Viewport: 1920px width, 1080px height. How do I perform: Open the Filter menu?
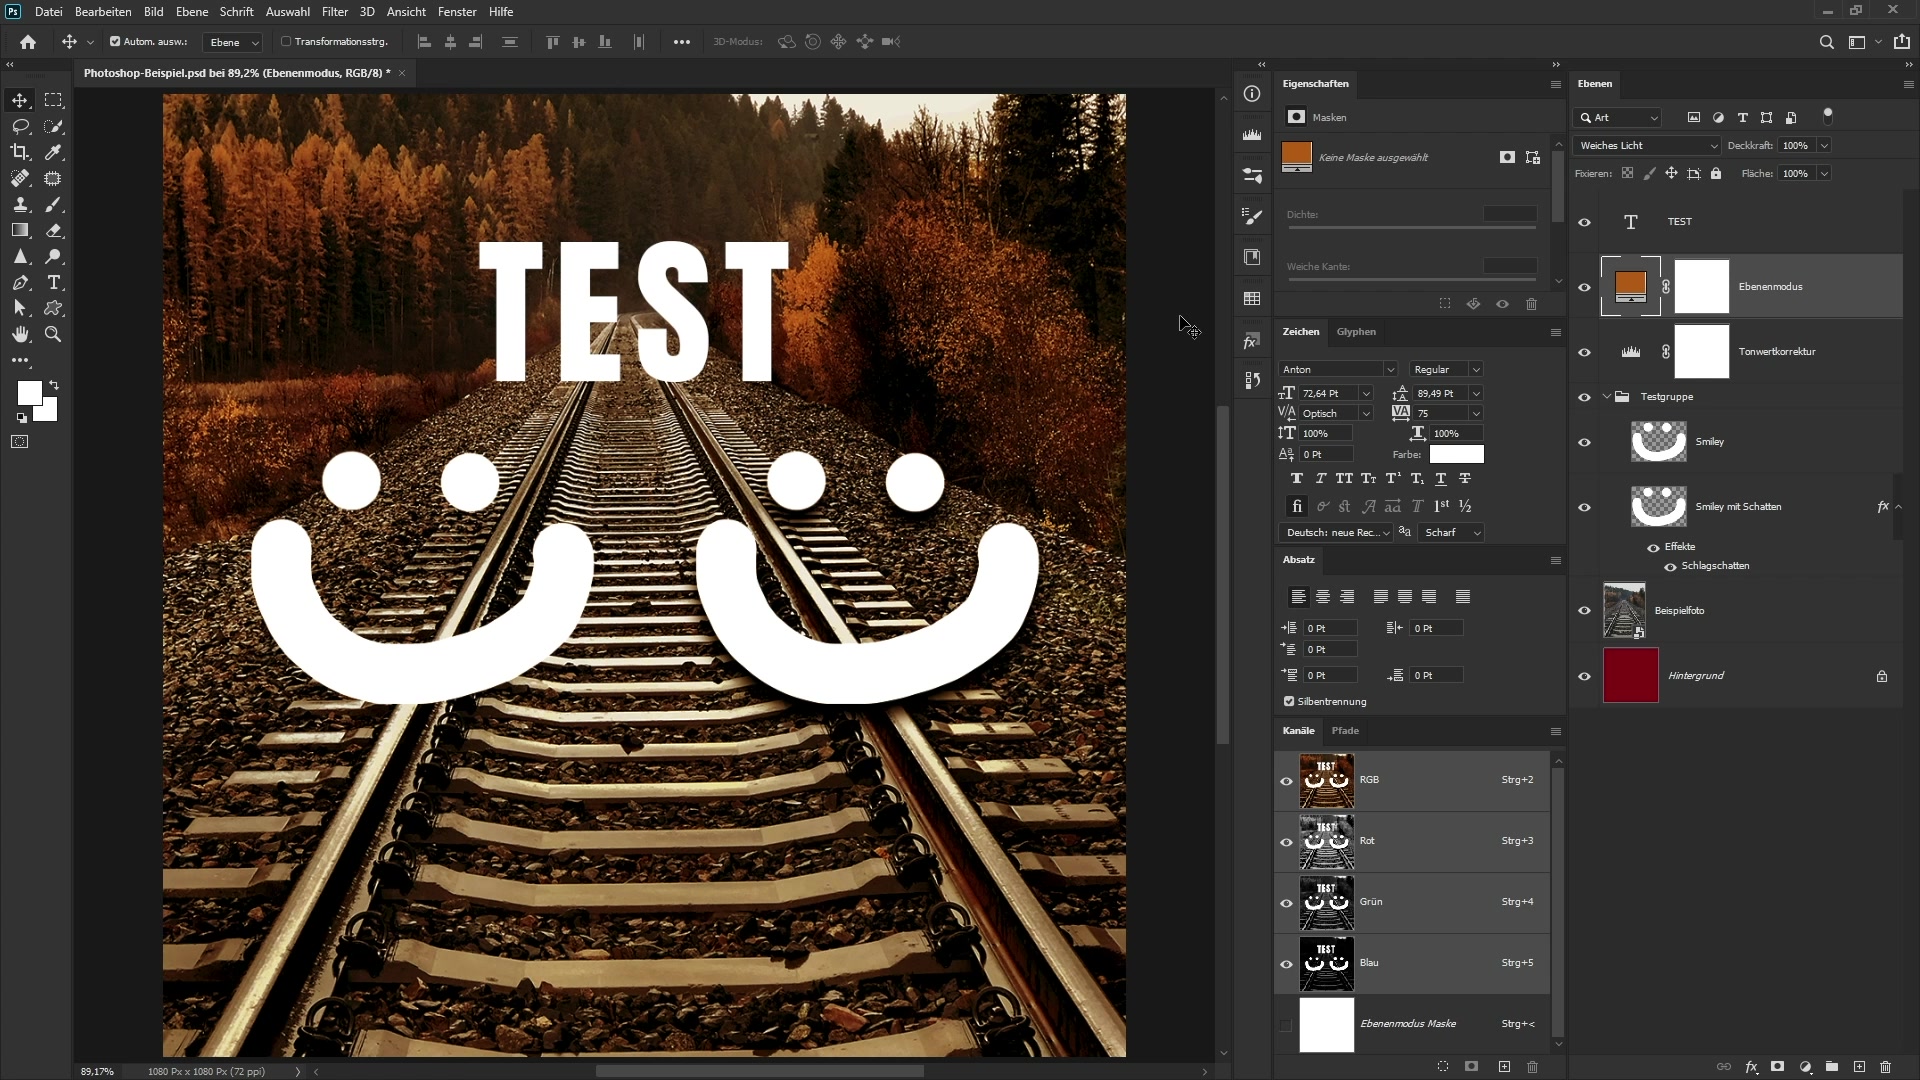334,12
